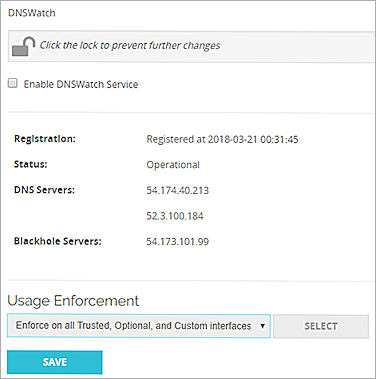Image resolution: width=376 pixels, height=379 pixels.
Task: Save the DNSWatch settings
Action: point(55,362)
